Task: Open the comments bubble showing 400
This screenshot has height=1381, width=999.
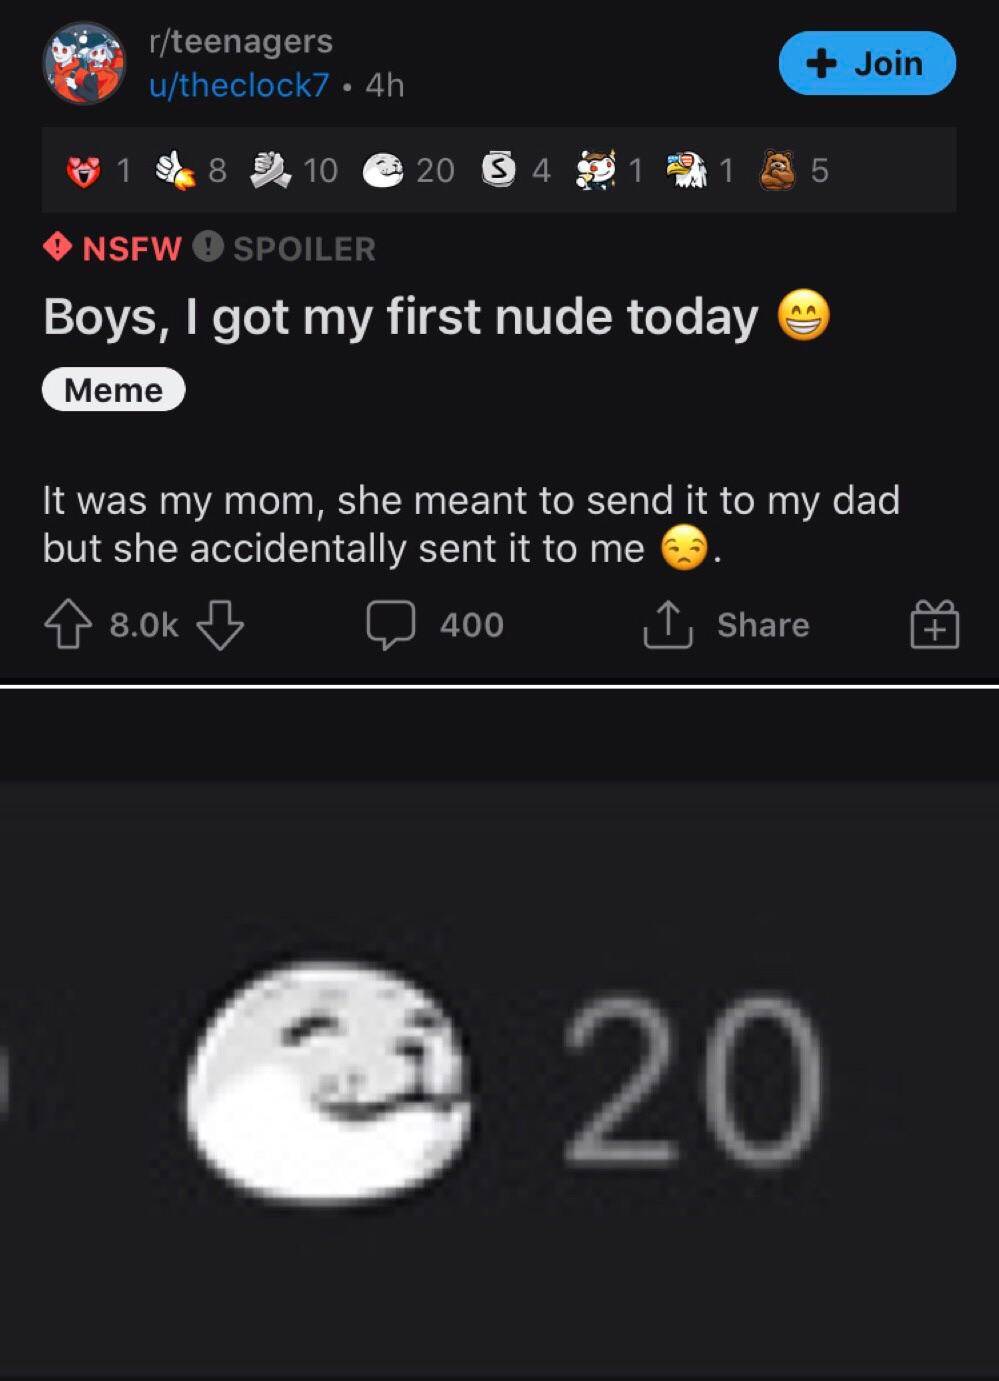Action: (x=391, y=624)
